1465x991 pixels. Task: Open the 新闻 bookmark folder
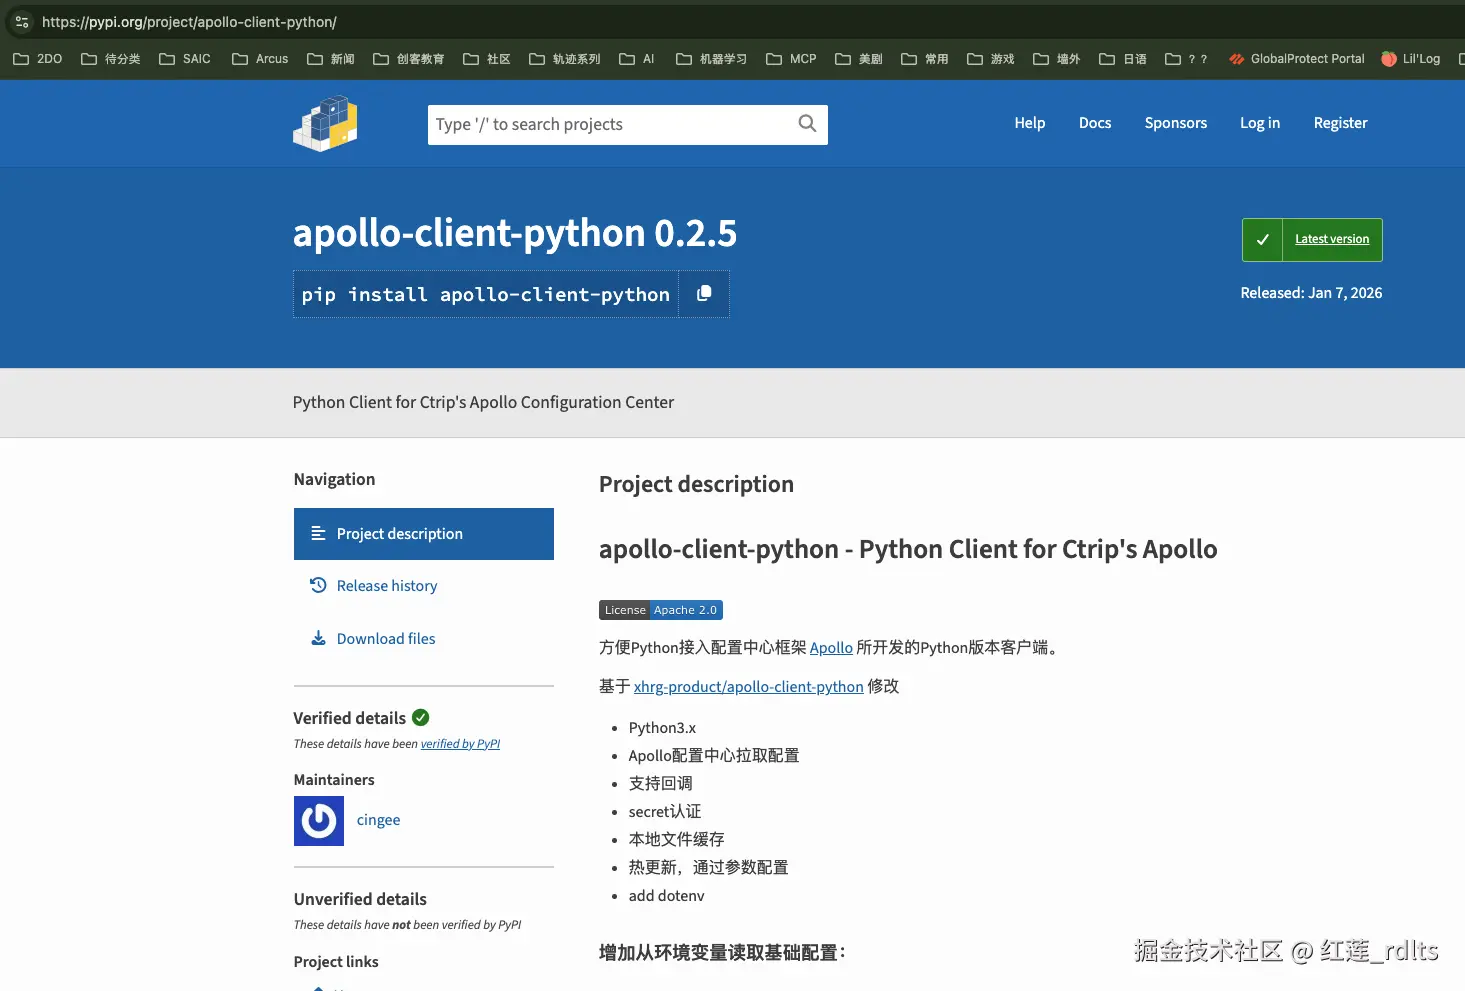pyautogui.click(x=331, y=59)
